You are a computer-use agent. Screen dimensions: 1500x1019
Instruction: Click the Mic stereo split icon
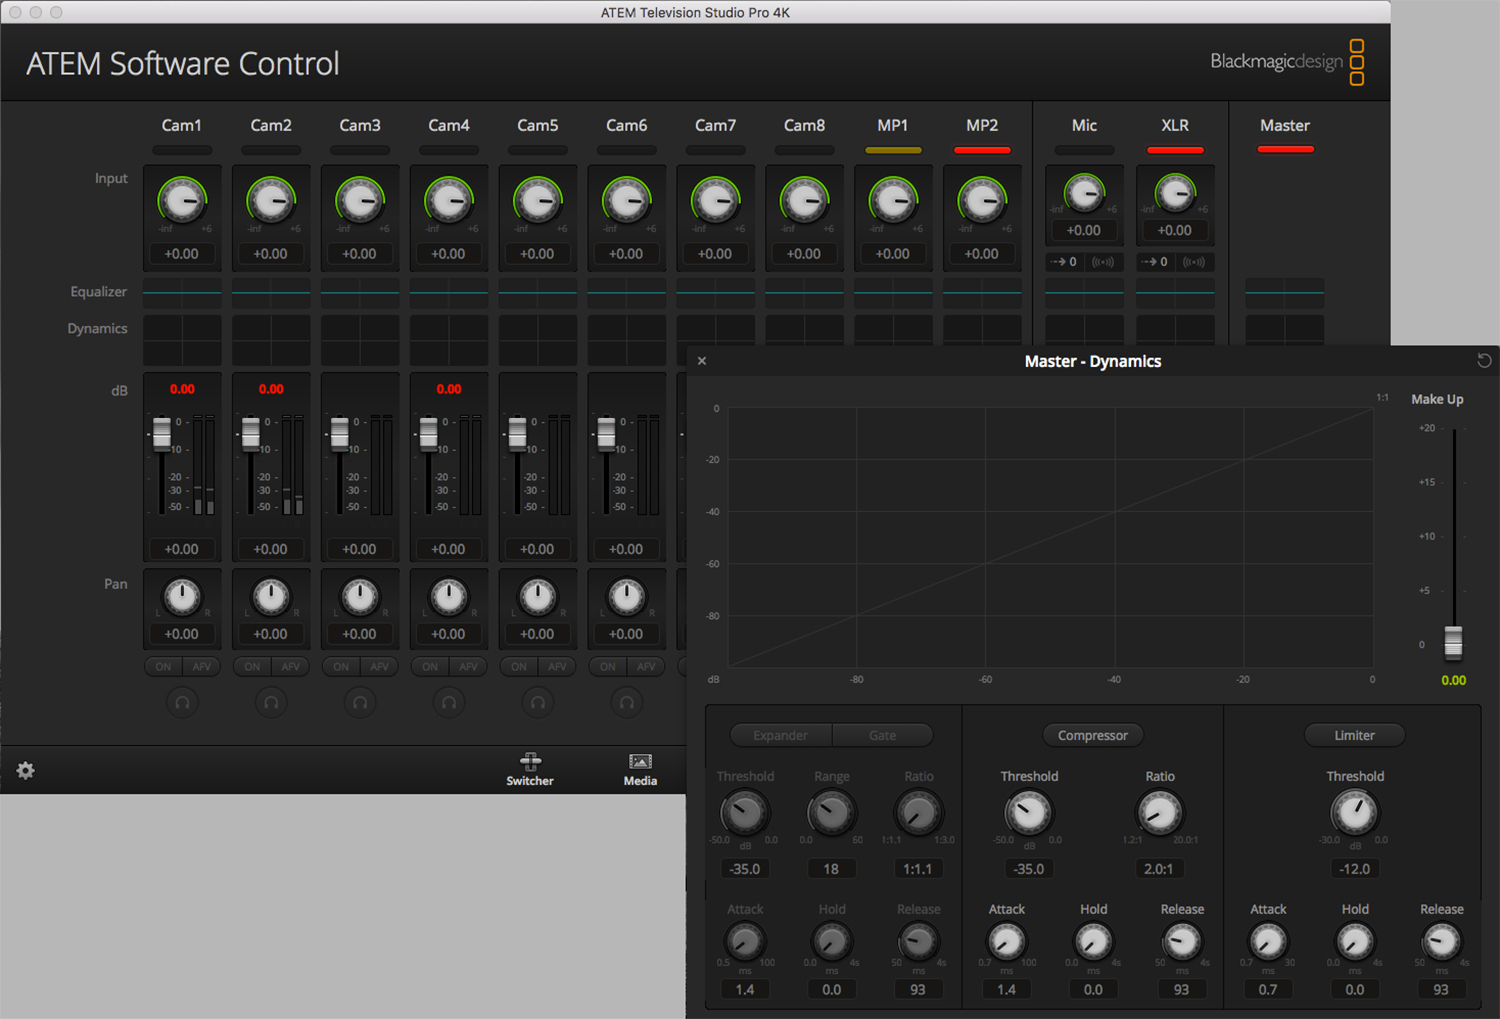1103,262
